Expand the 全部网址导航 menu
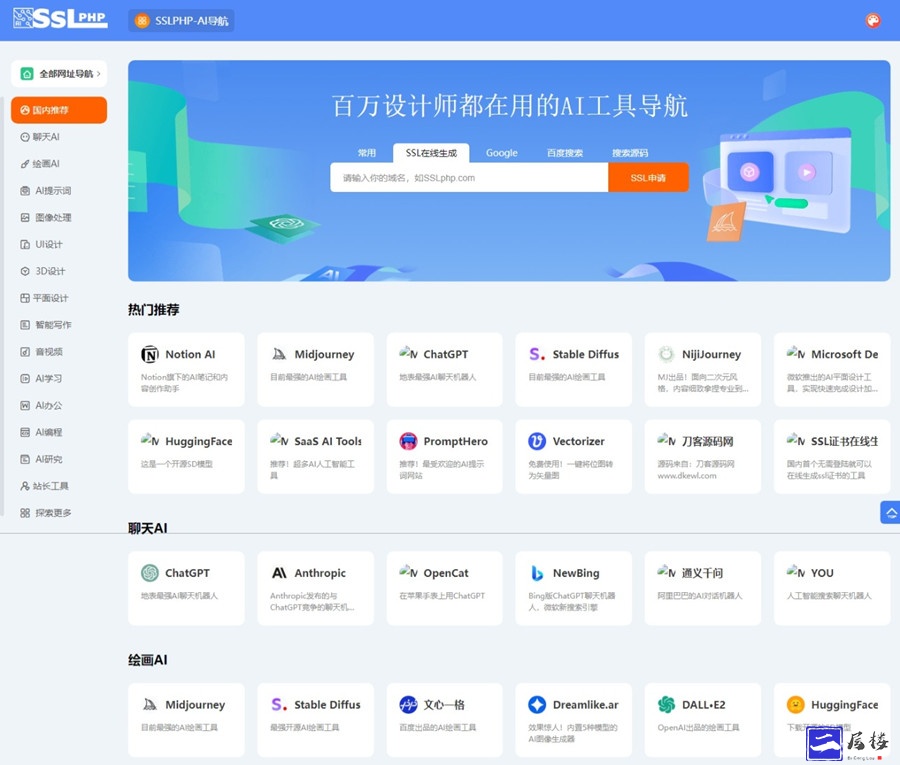The image size is (900, 765). click(x=59, y=74)
